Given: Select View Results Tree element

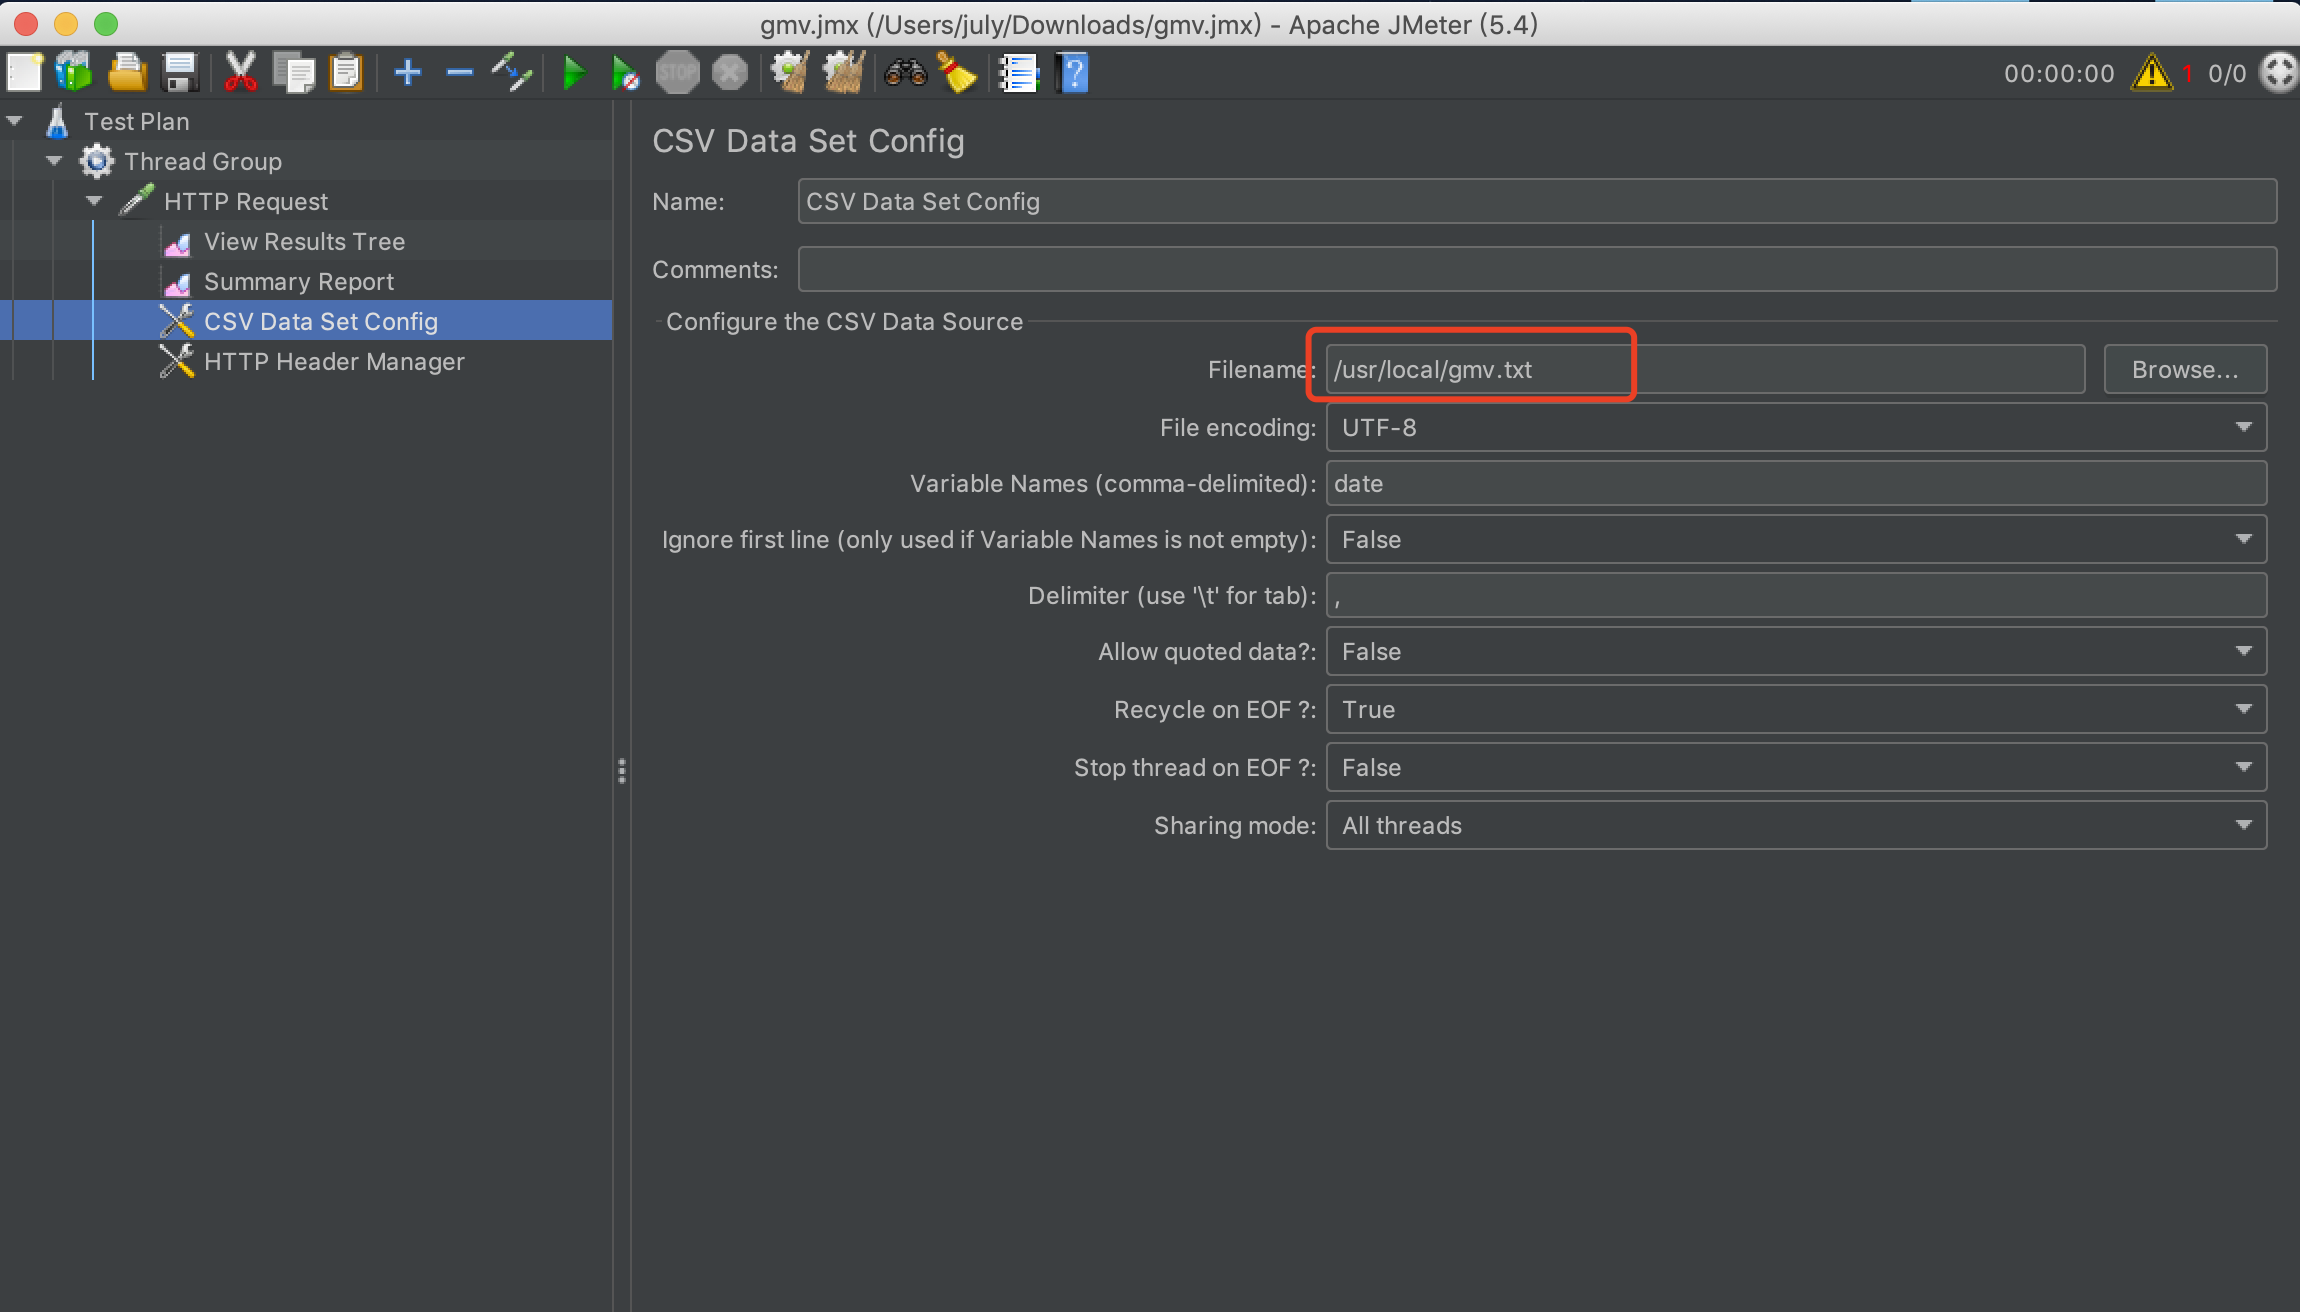Looking at the screenshot, I should tap(304, 241).
